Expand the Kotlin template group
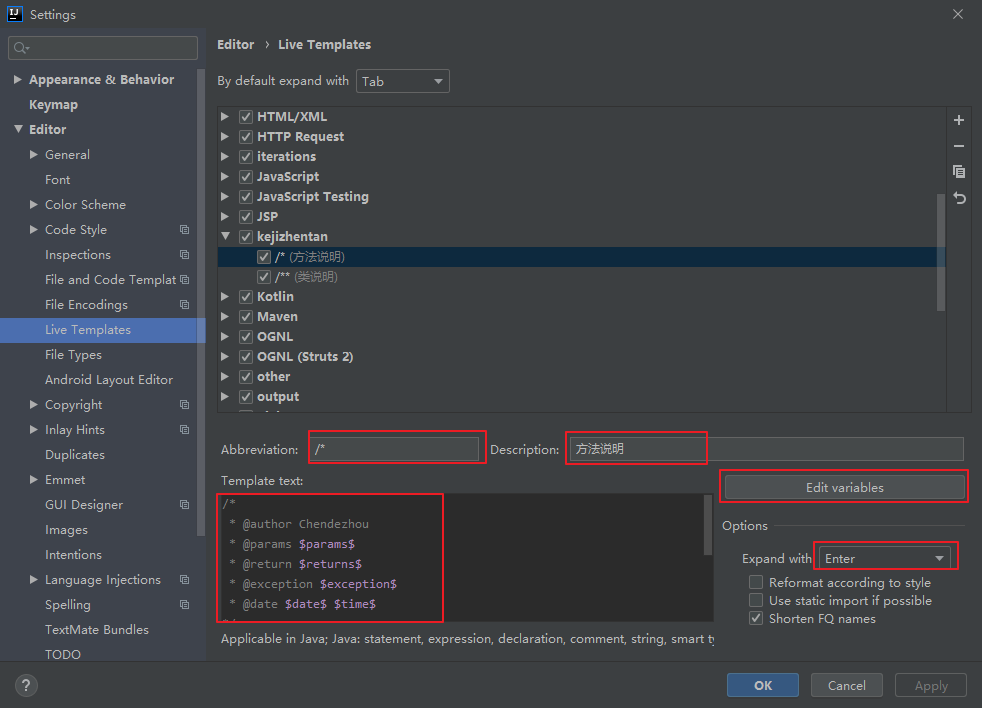 point(225,297)
